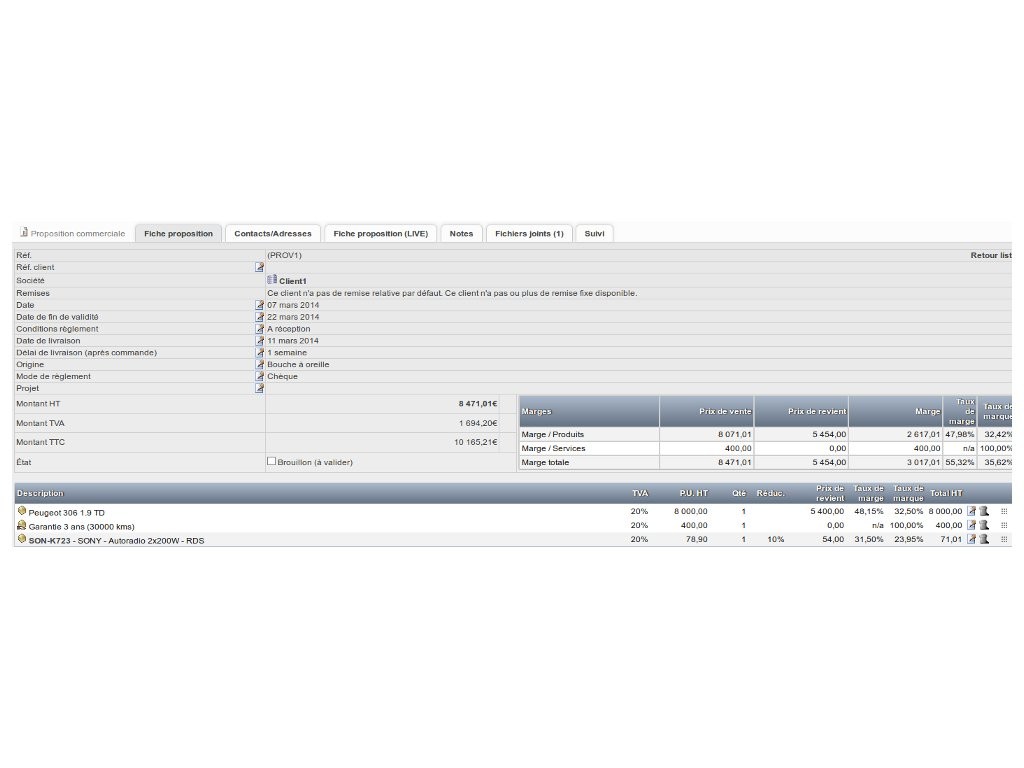Click the A réception payment term
This screenshot has width=1024, height=768.
[289, 329]
